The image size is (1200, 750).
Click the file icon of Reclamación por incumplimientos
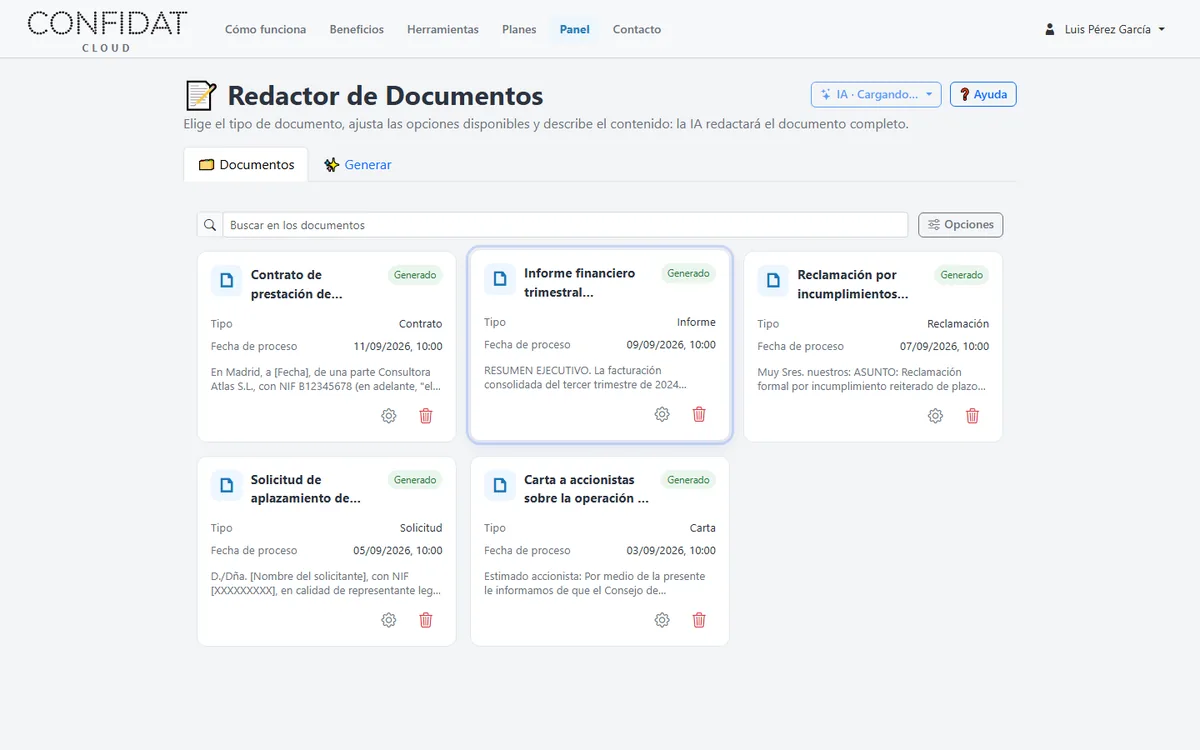point(773,281)
